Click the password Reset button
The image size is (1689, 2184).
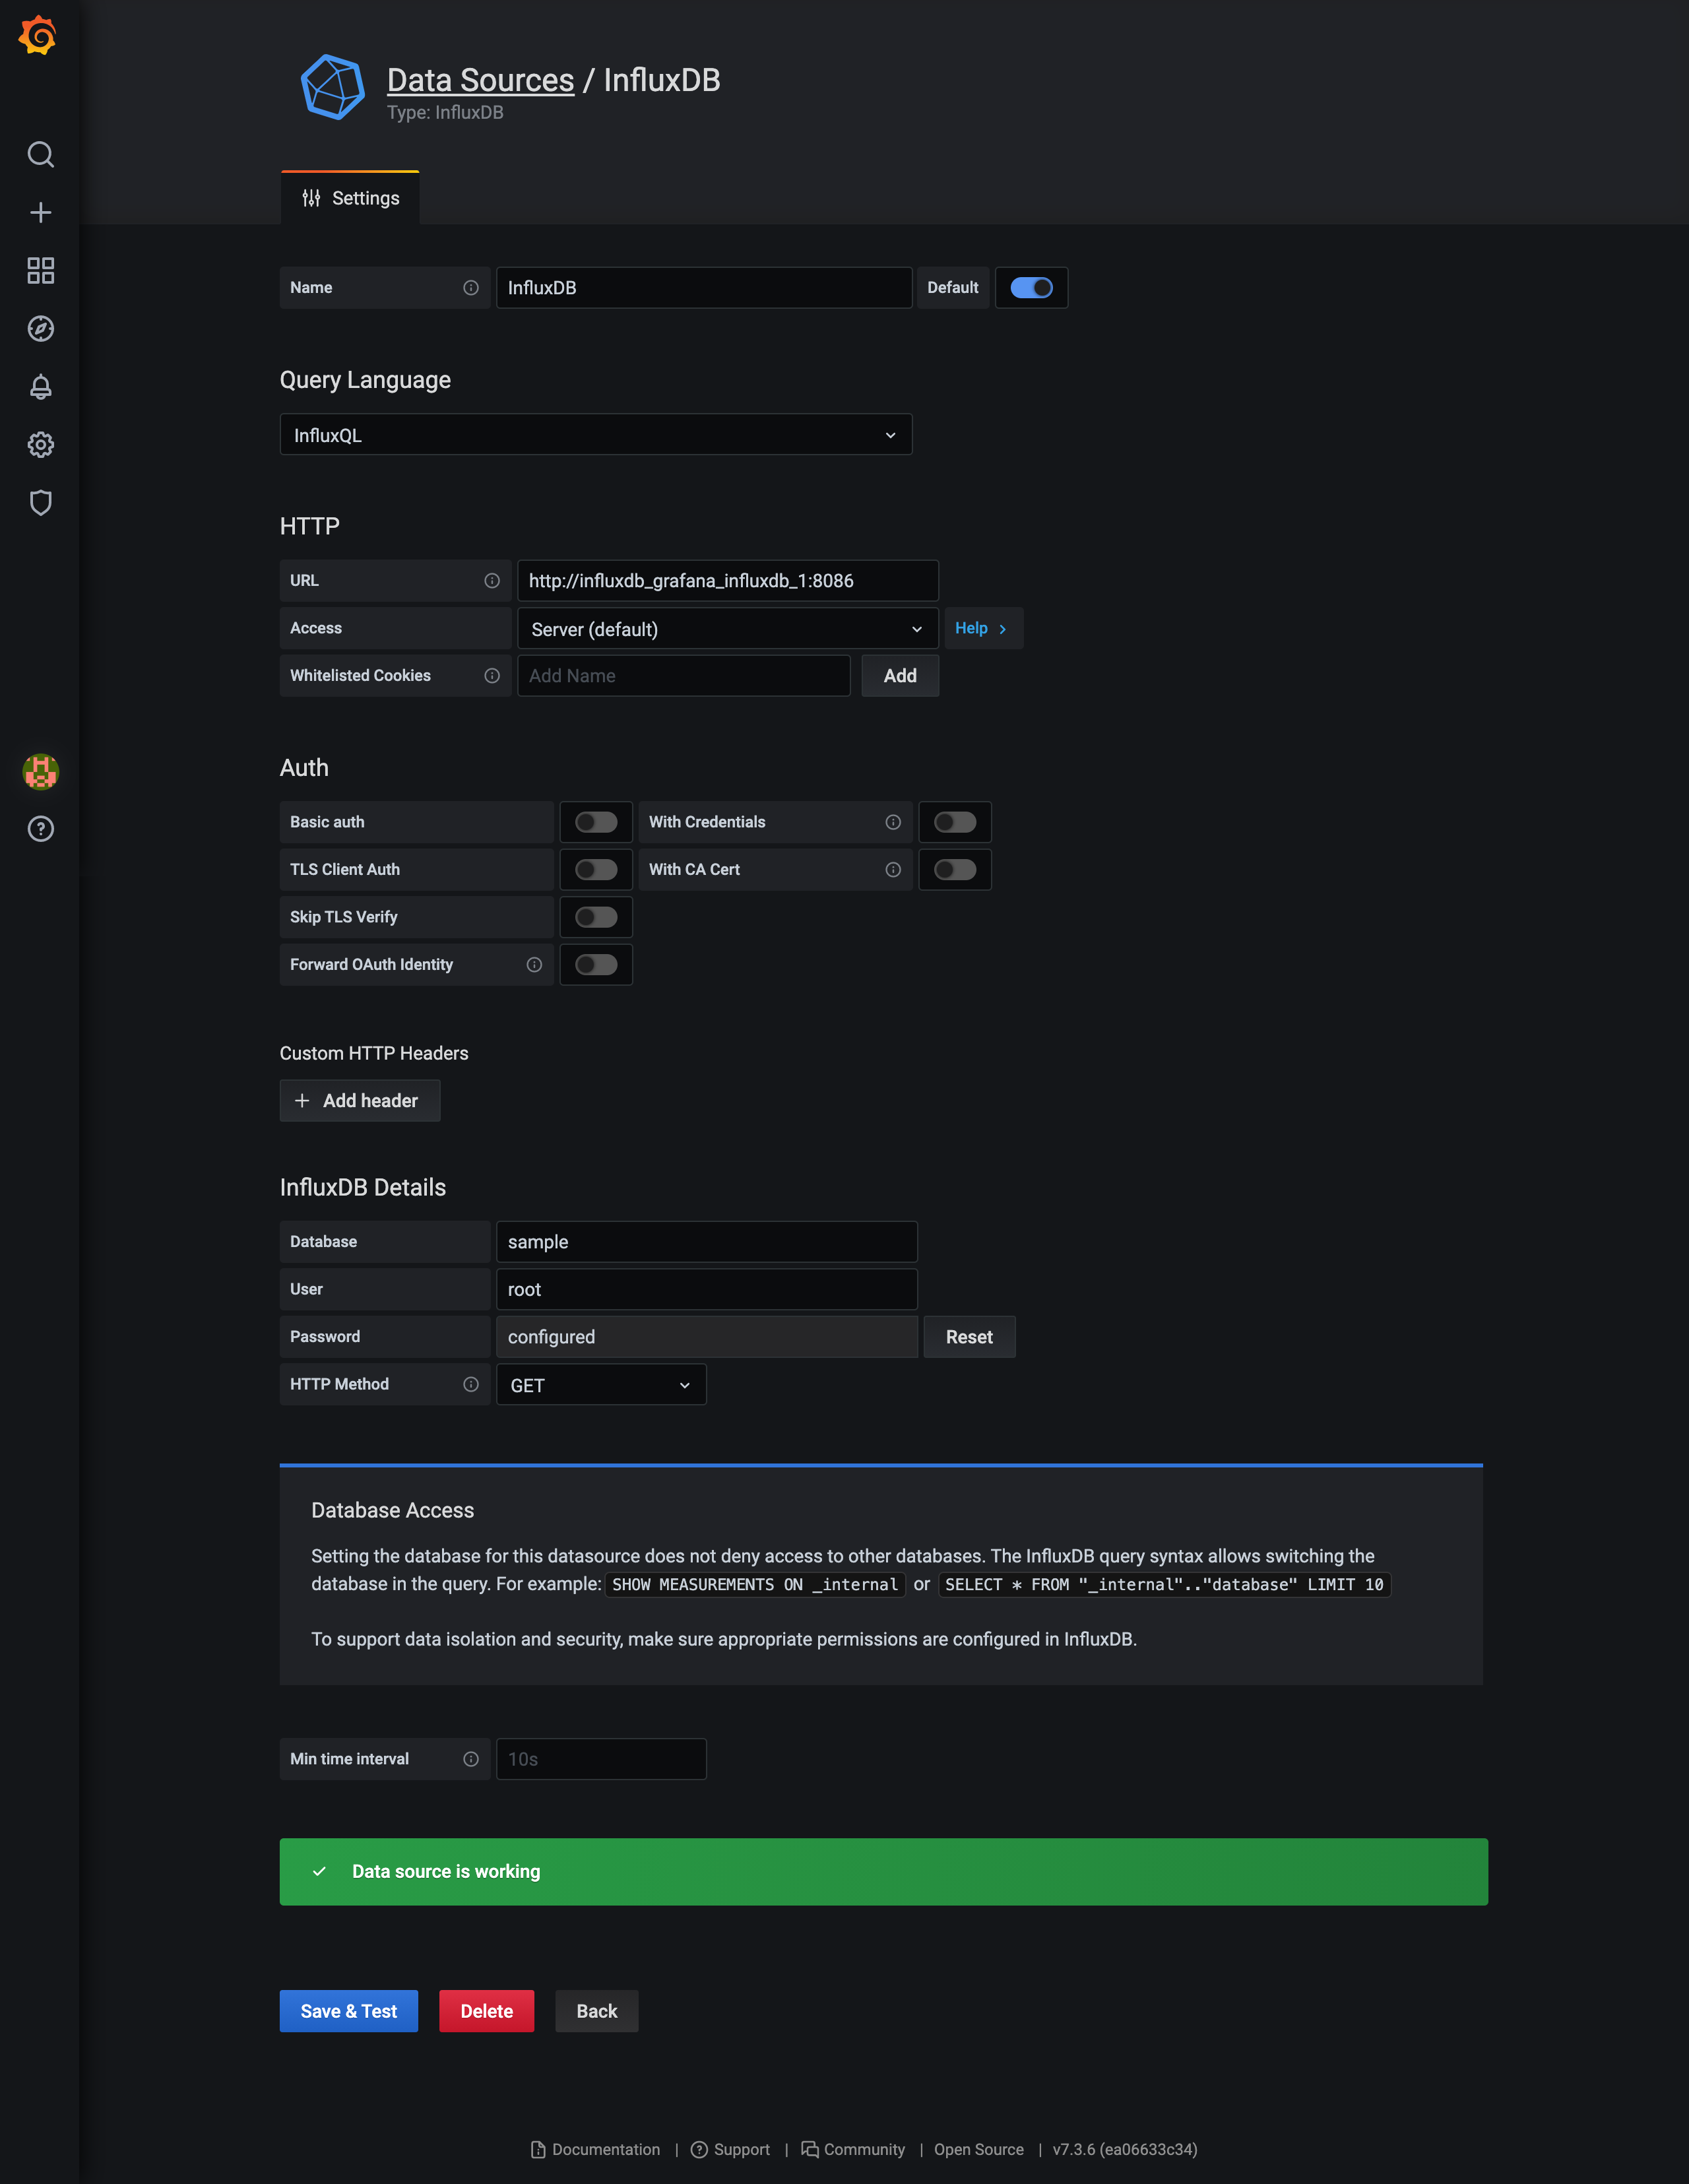coord(969,1337)
